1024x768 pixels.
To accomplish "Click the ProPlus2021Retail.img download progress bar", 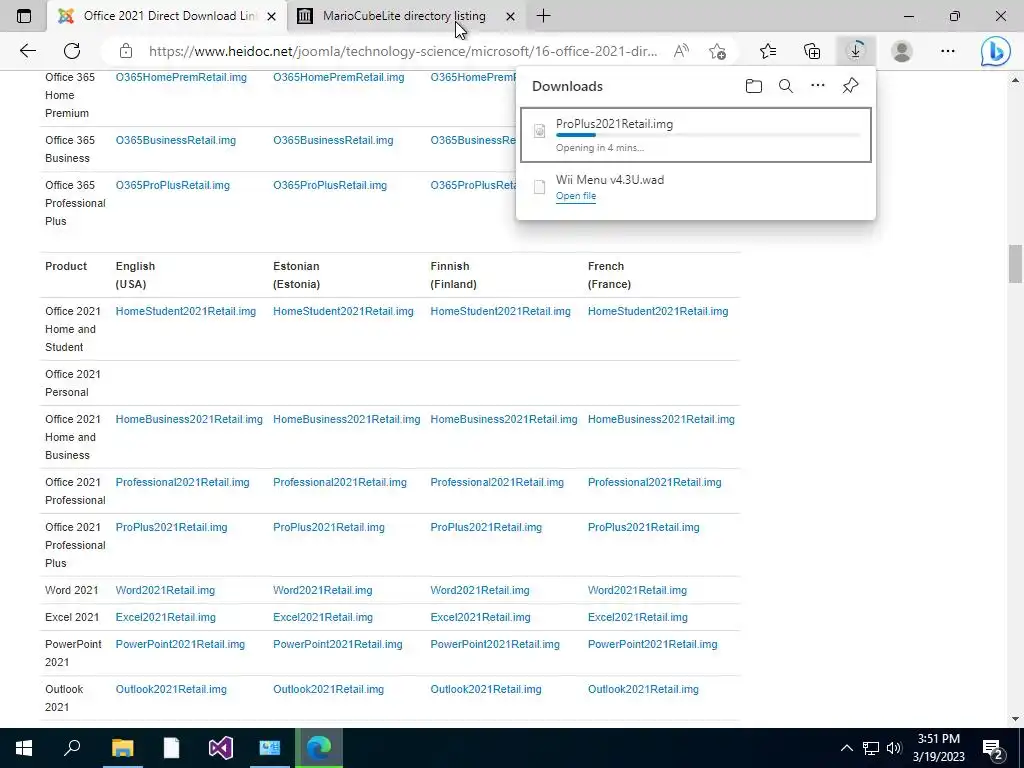I will tap(707, 135).
